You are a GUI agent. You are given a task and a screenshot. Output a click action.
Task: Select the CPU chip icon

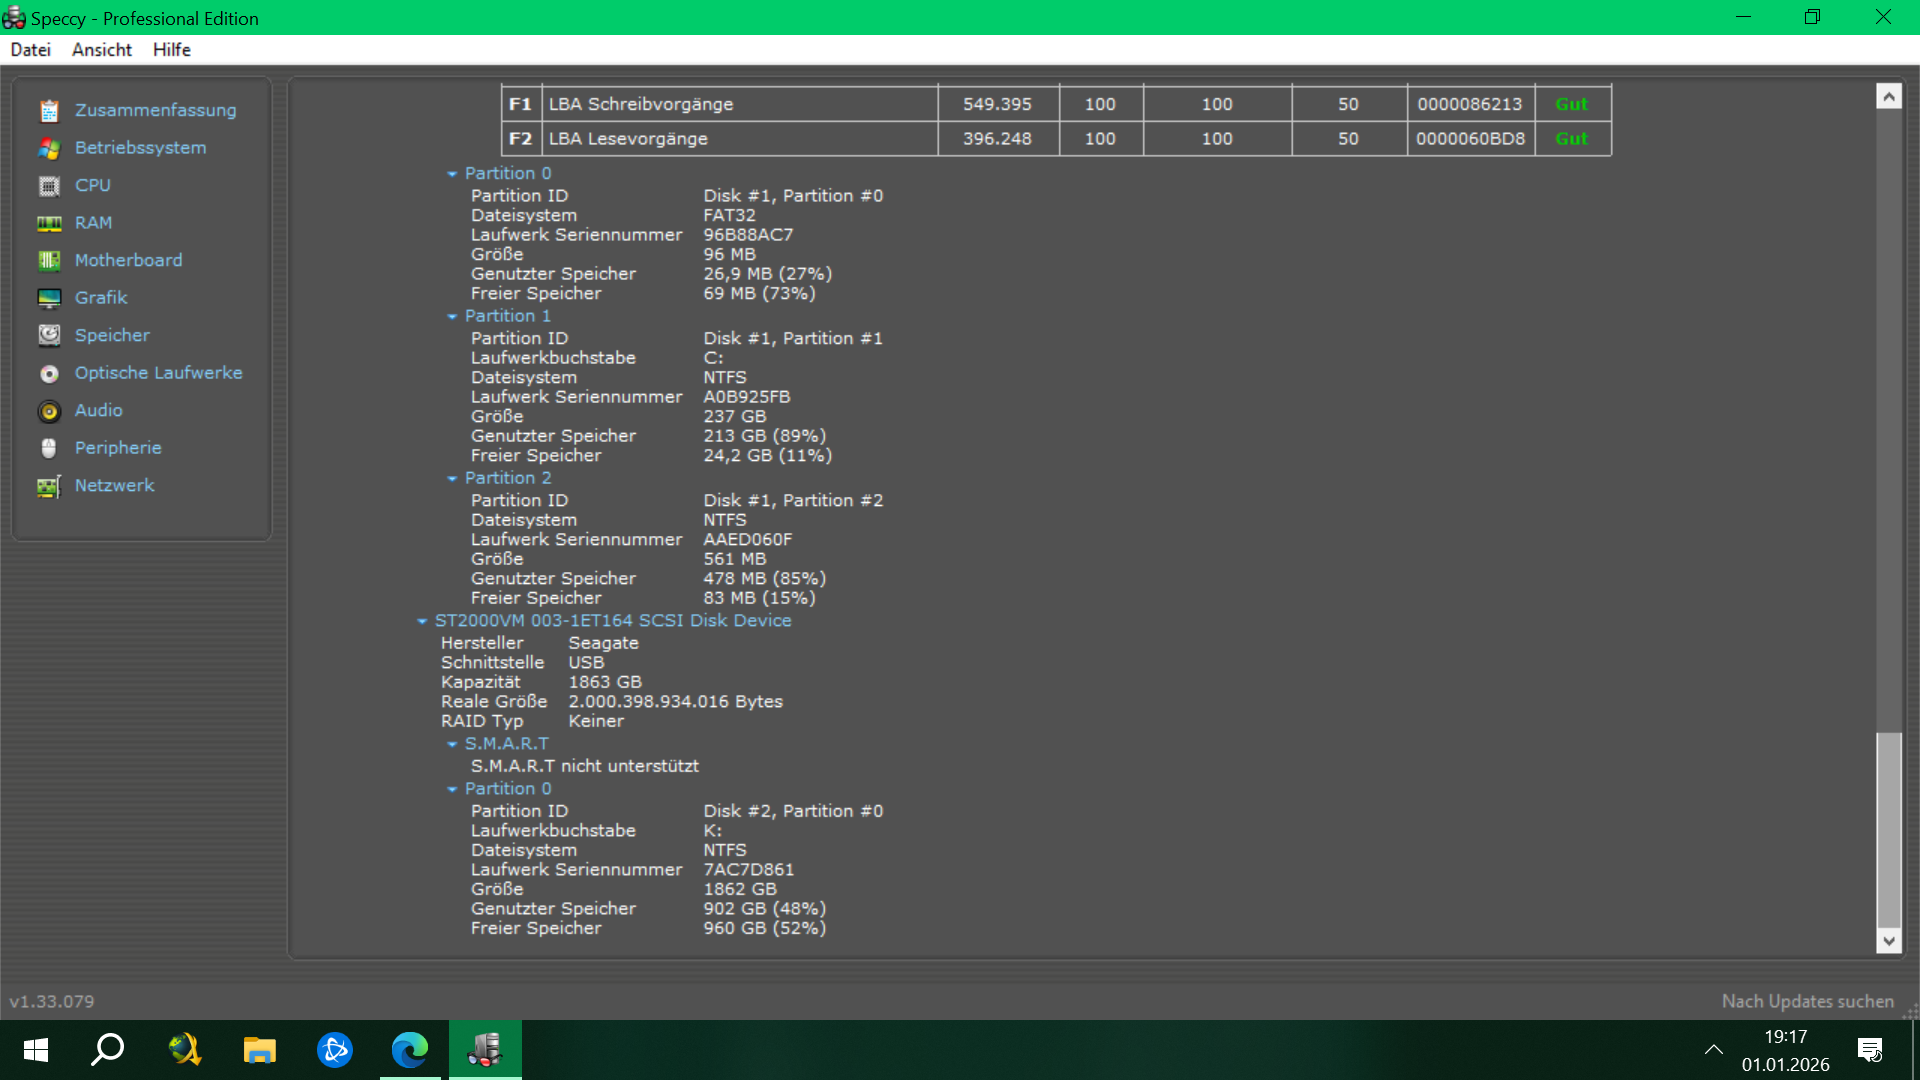[49, 186]
